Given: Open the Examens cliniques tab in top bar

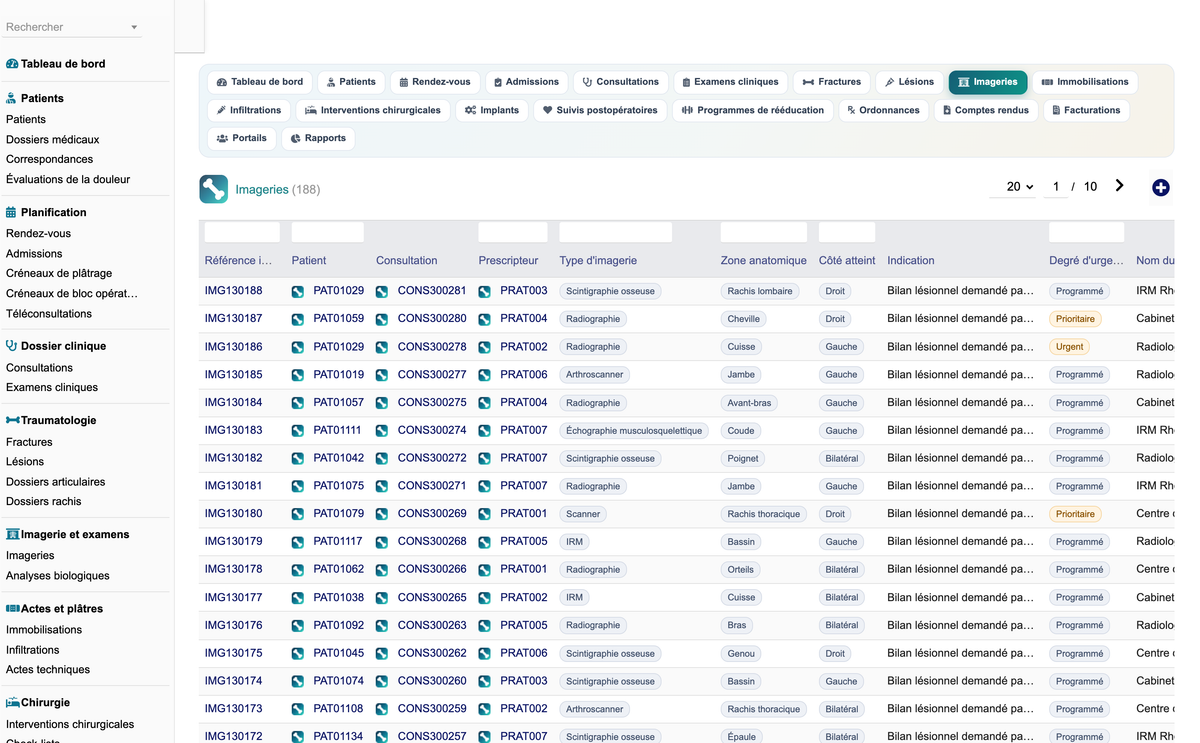Looking at the screenshot, I should click(729, 82).
